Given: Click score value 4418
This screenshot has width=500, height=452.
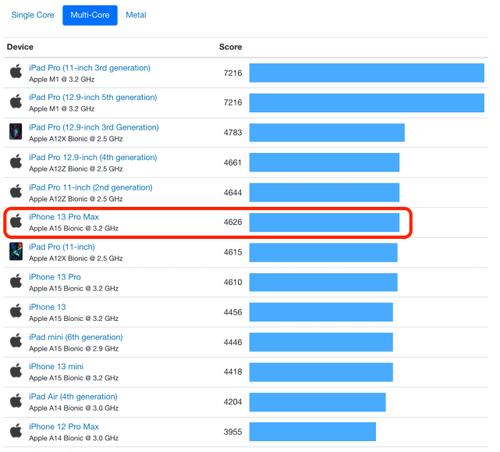Looking at the screenshot, I should pos(233,372).
